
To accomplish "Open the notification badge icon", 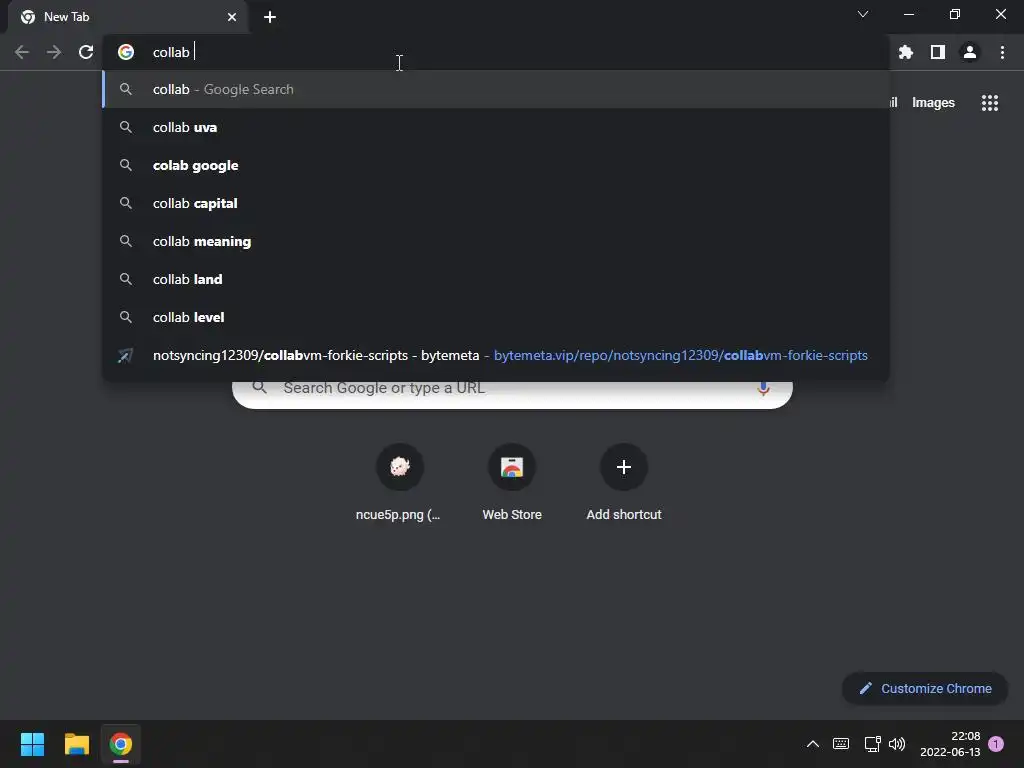I will pos(996,744).
